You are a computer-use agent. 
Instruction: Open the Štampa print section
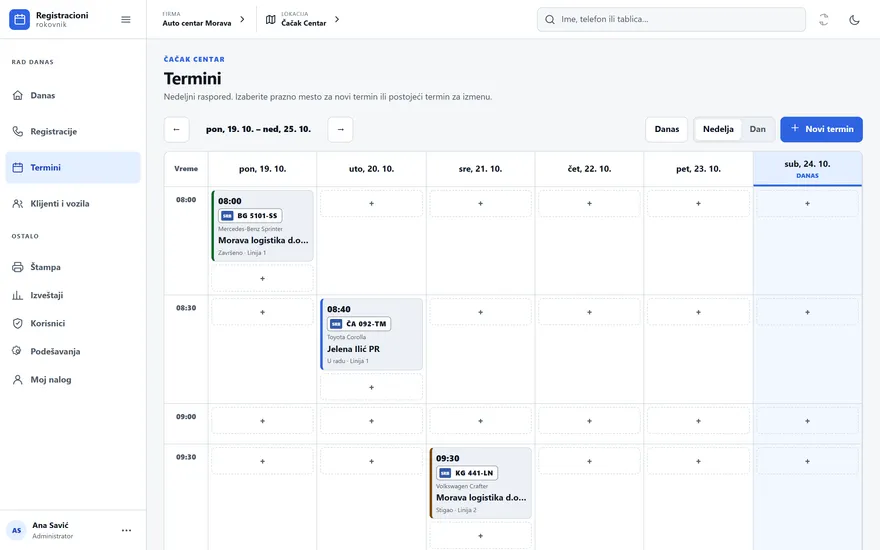point(73,267)
